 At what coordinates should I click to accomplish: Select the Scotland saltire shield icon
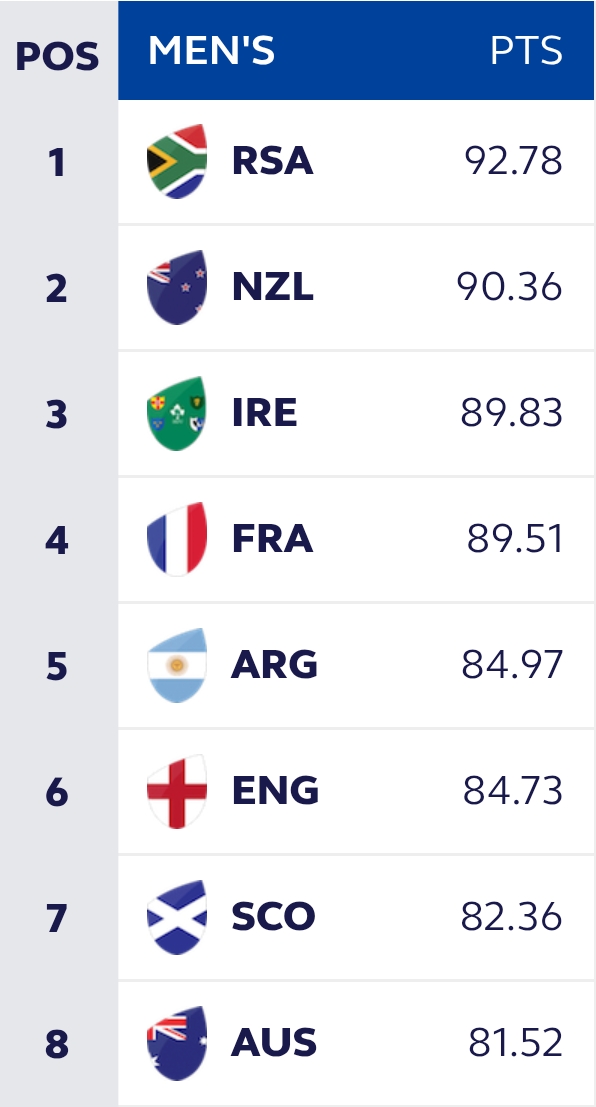[x=177, y=916]
